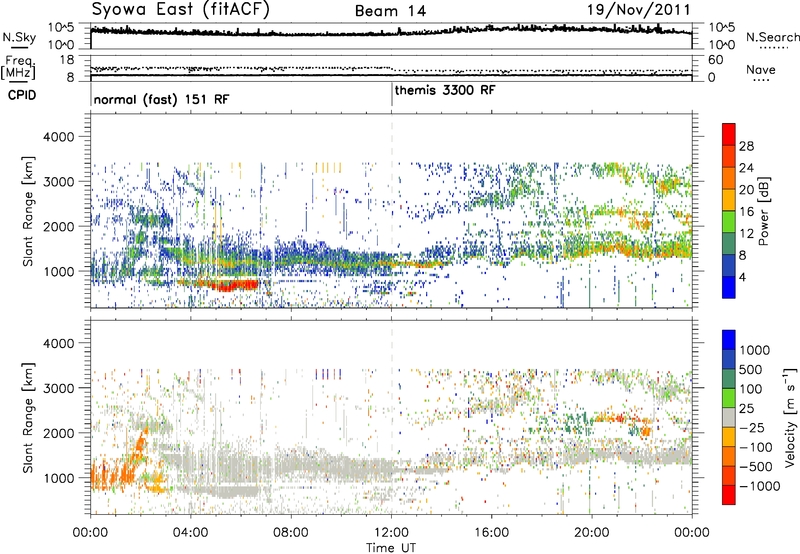This screenshot has width=800, height=554.
Task: Select the '18' tick on the frequency axis
Action: 67,60
